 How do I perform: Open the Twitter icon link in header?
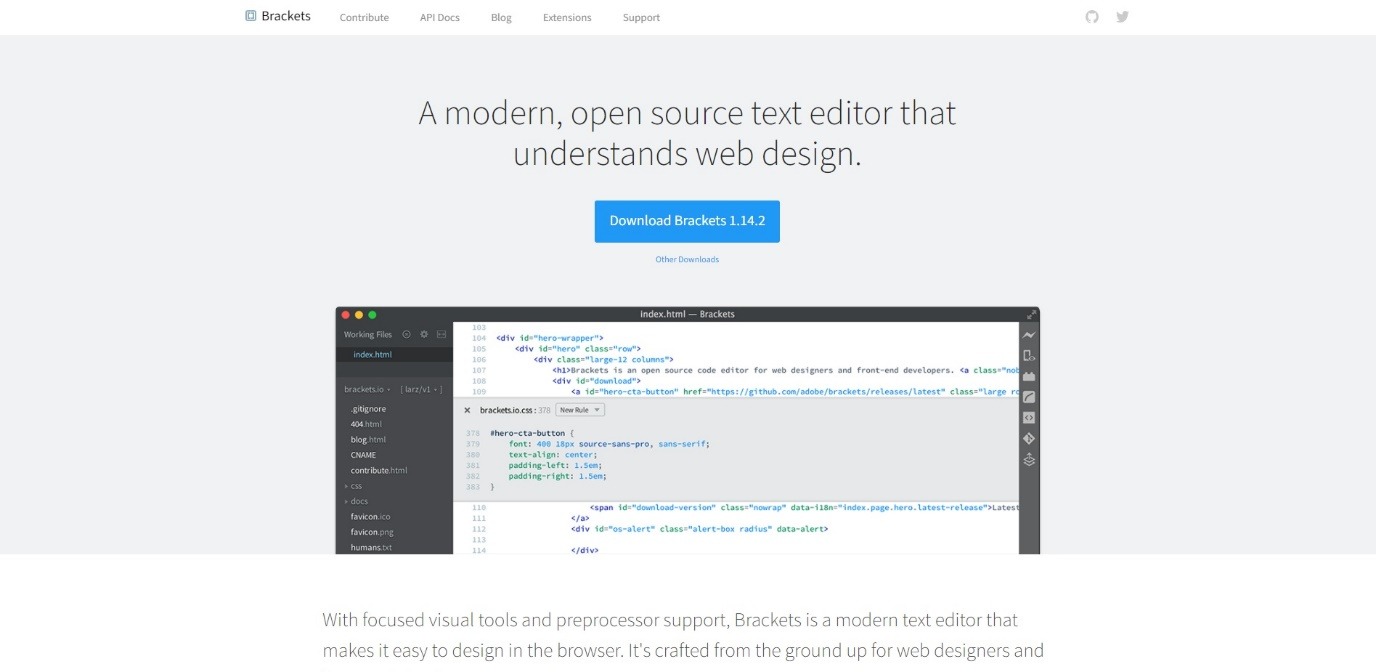[1122, 17]
